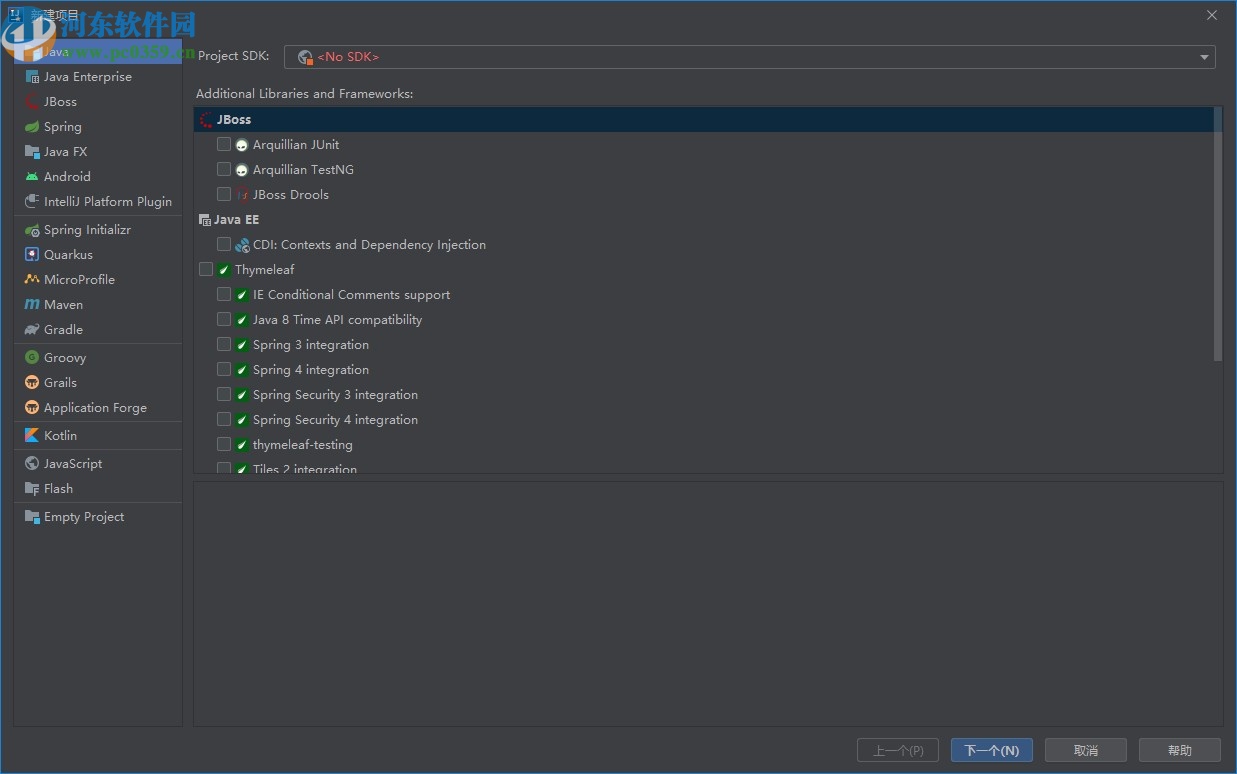Click the 帮助 help button

pyautogui.click(x=1180, y=750)
